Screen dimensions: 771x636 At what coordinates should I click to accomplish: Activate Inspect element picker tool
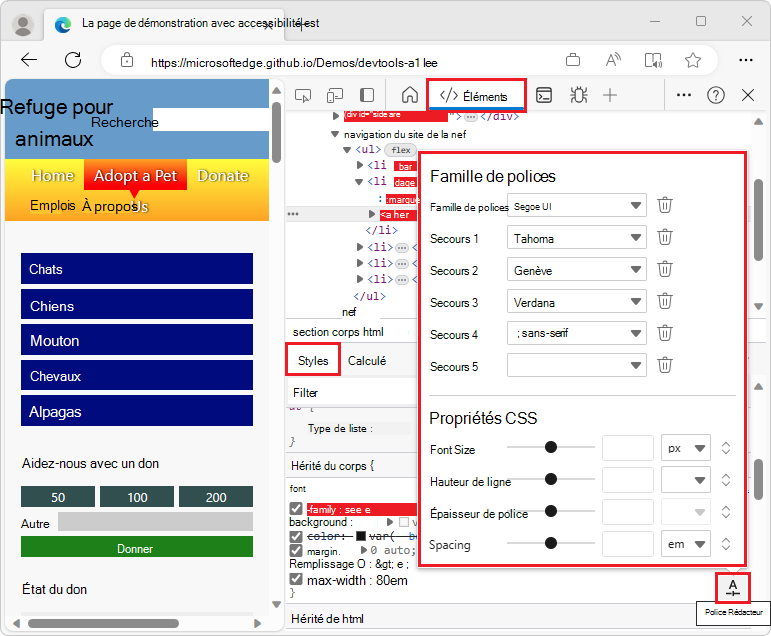pos(303,95)
